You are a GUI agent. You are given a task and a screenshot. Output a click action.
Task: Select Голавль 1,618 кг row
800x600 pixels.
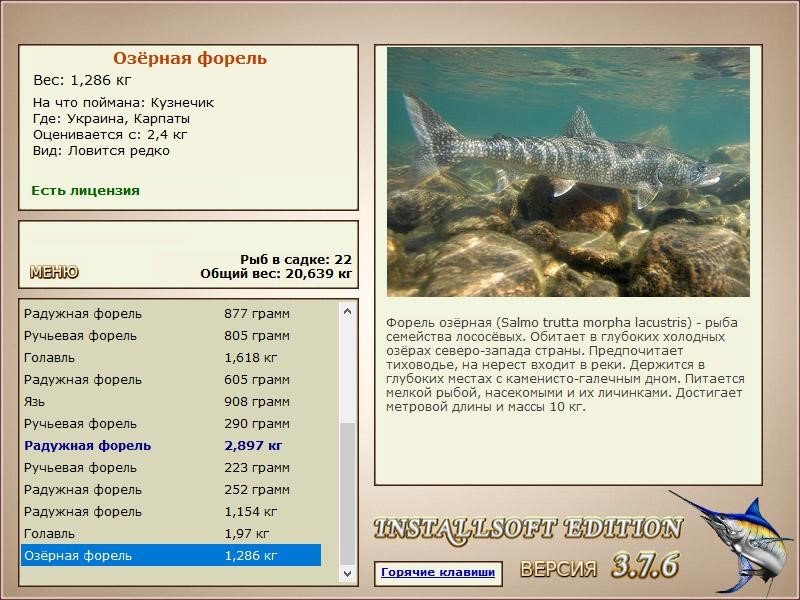(171, 358)
